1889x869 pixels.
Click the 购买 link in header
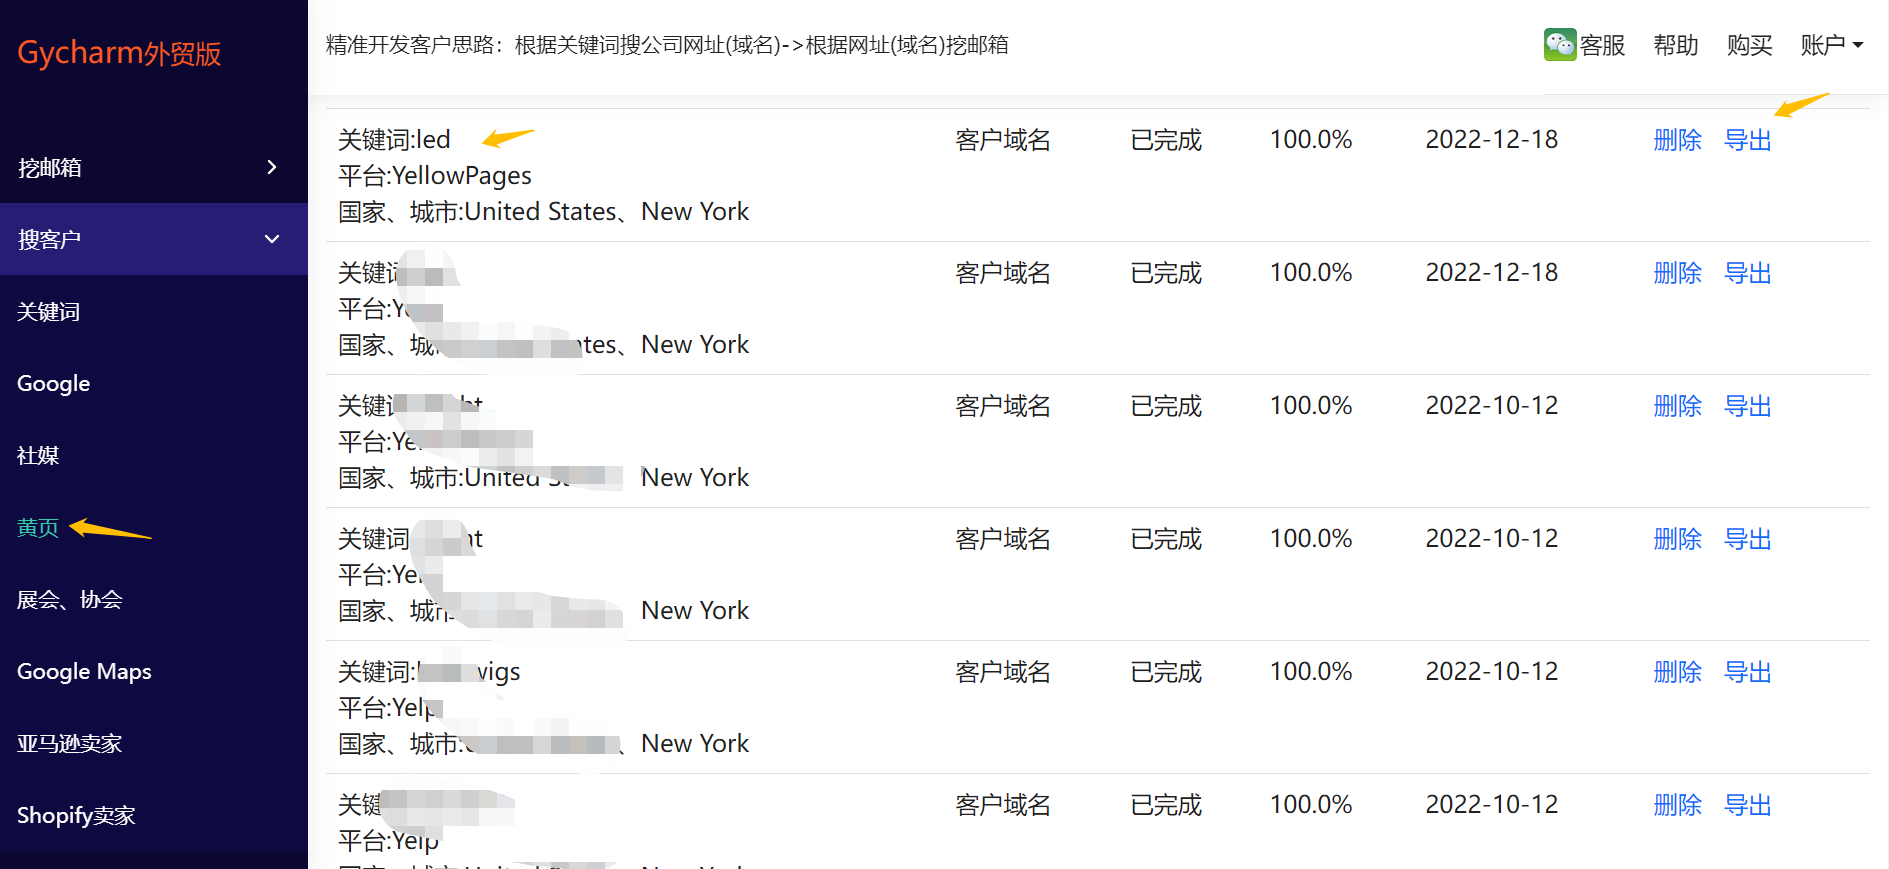point(1749,45)
